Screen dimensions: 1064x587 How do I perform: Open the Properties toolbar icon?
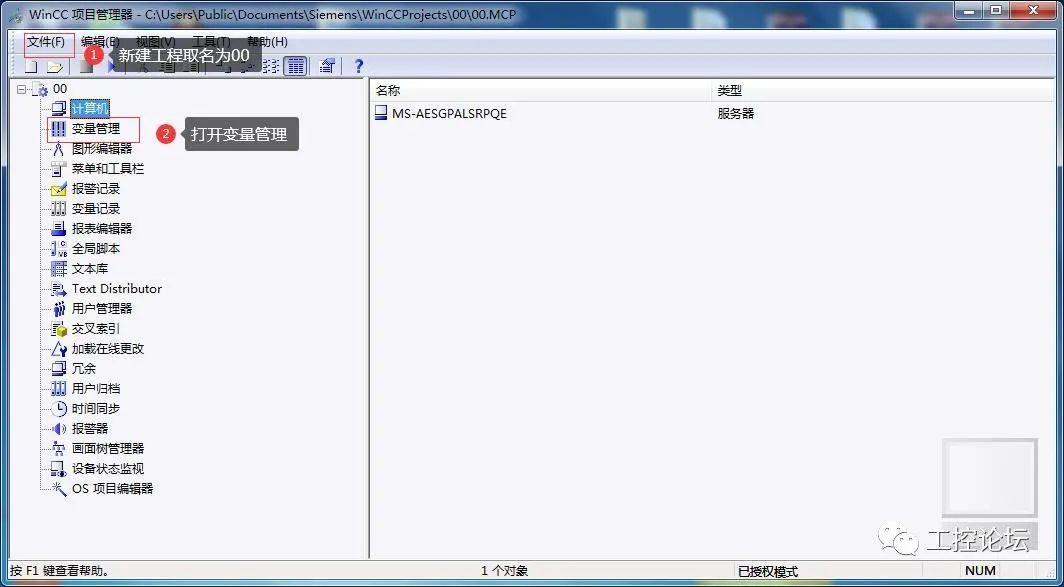[328, 67]
